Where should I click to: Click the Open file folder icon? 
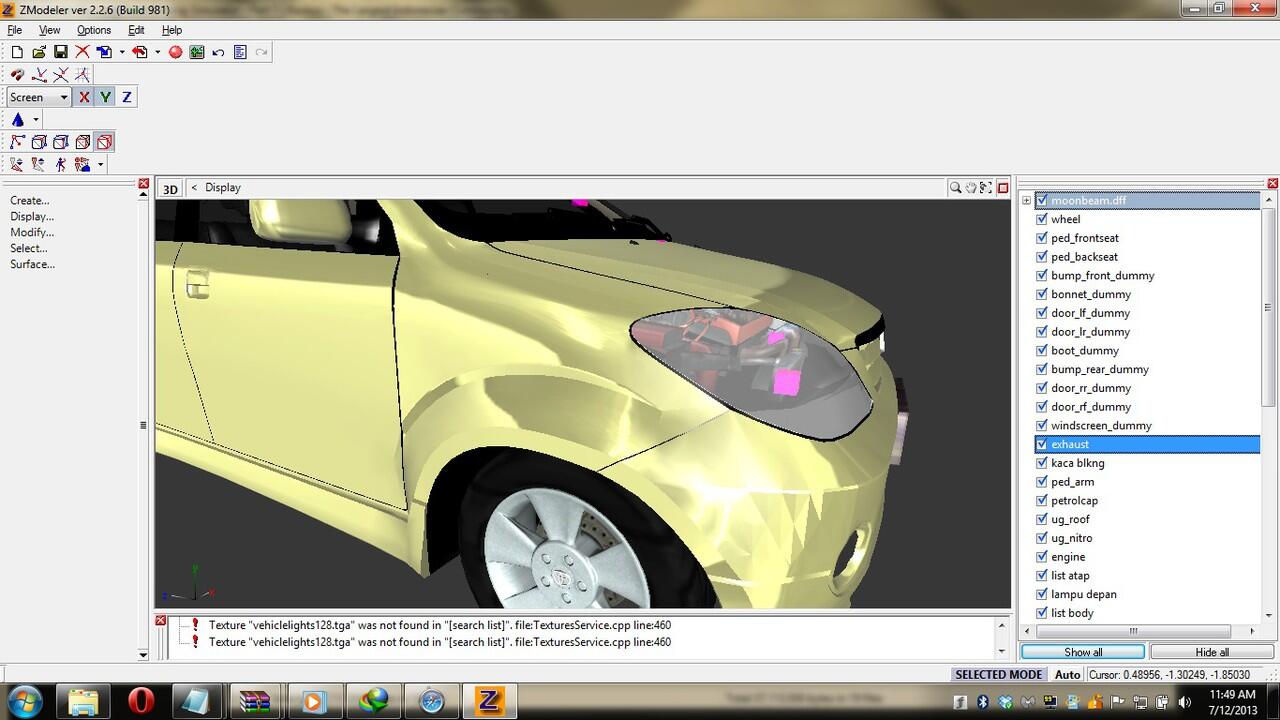tap(39, 52)
